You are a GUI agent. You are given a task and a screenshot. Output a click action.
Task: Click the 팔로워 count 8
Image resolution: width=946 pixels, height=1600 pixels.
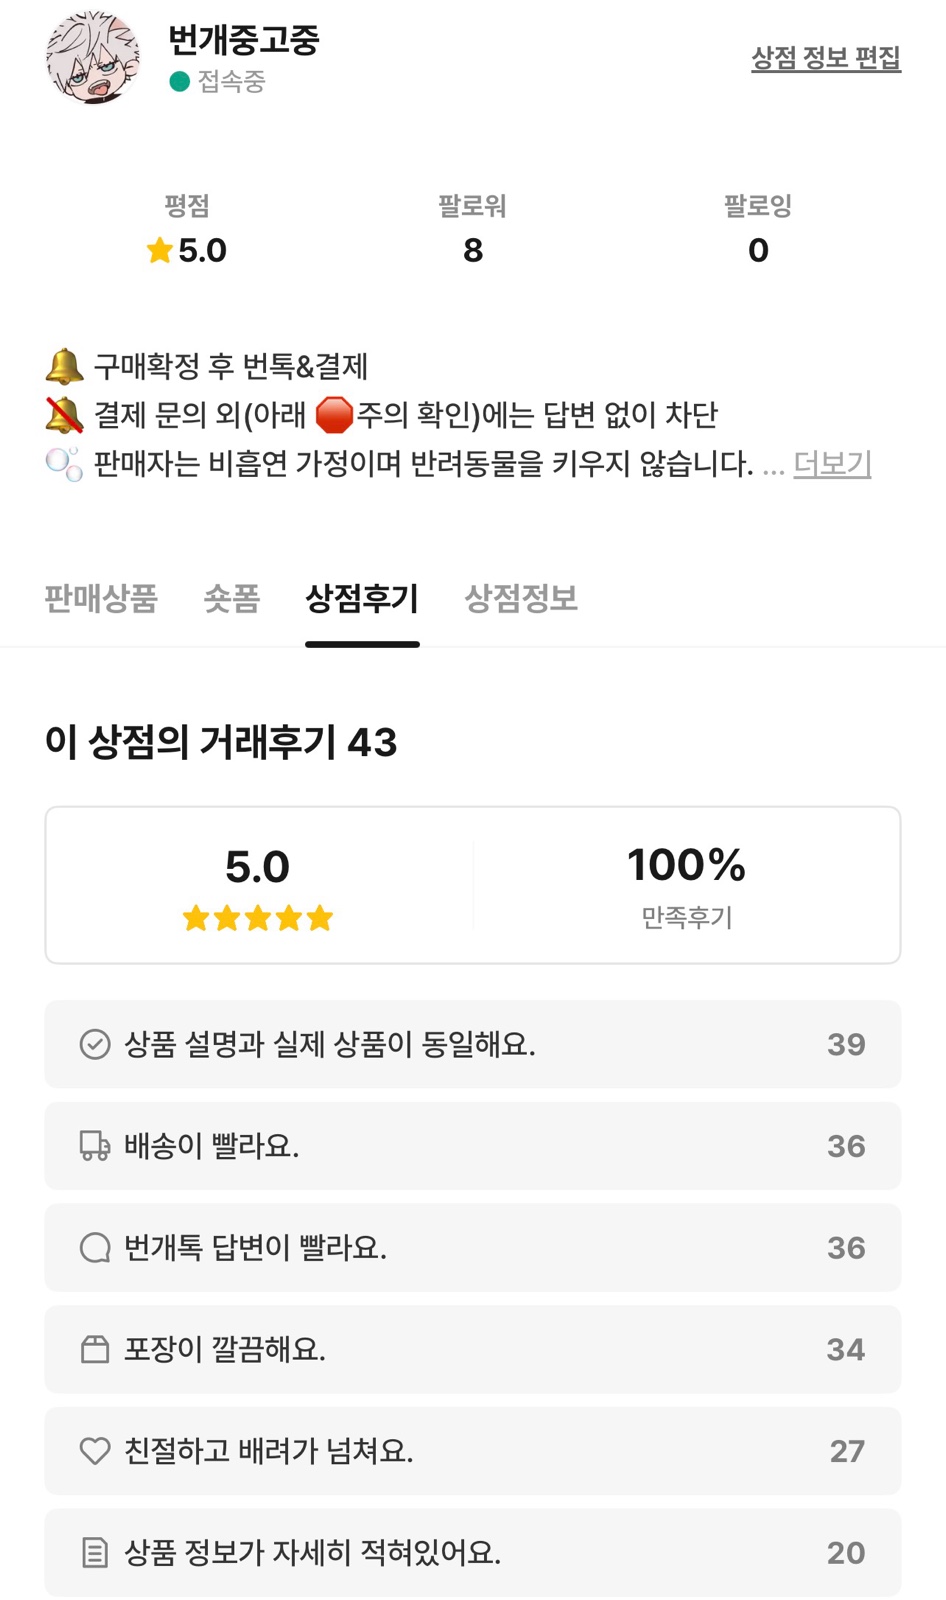pyautogui.click(x=473, y=250)
